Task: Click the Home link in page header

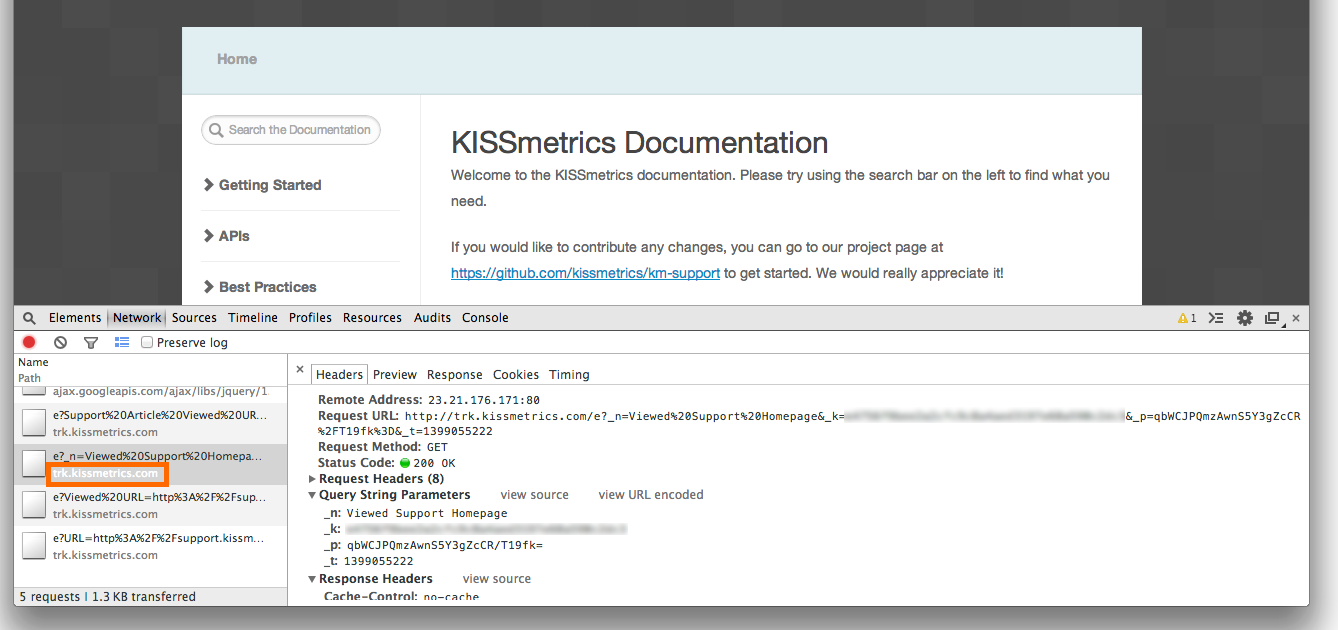Action: pyautogui.click(x=237, y=59)
